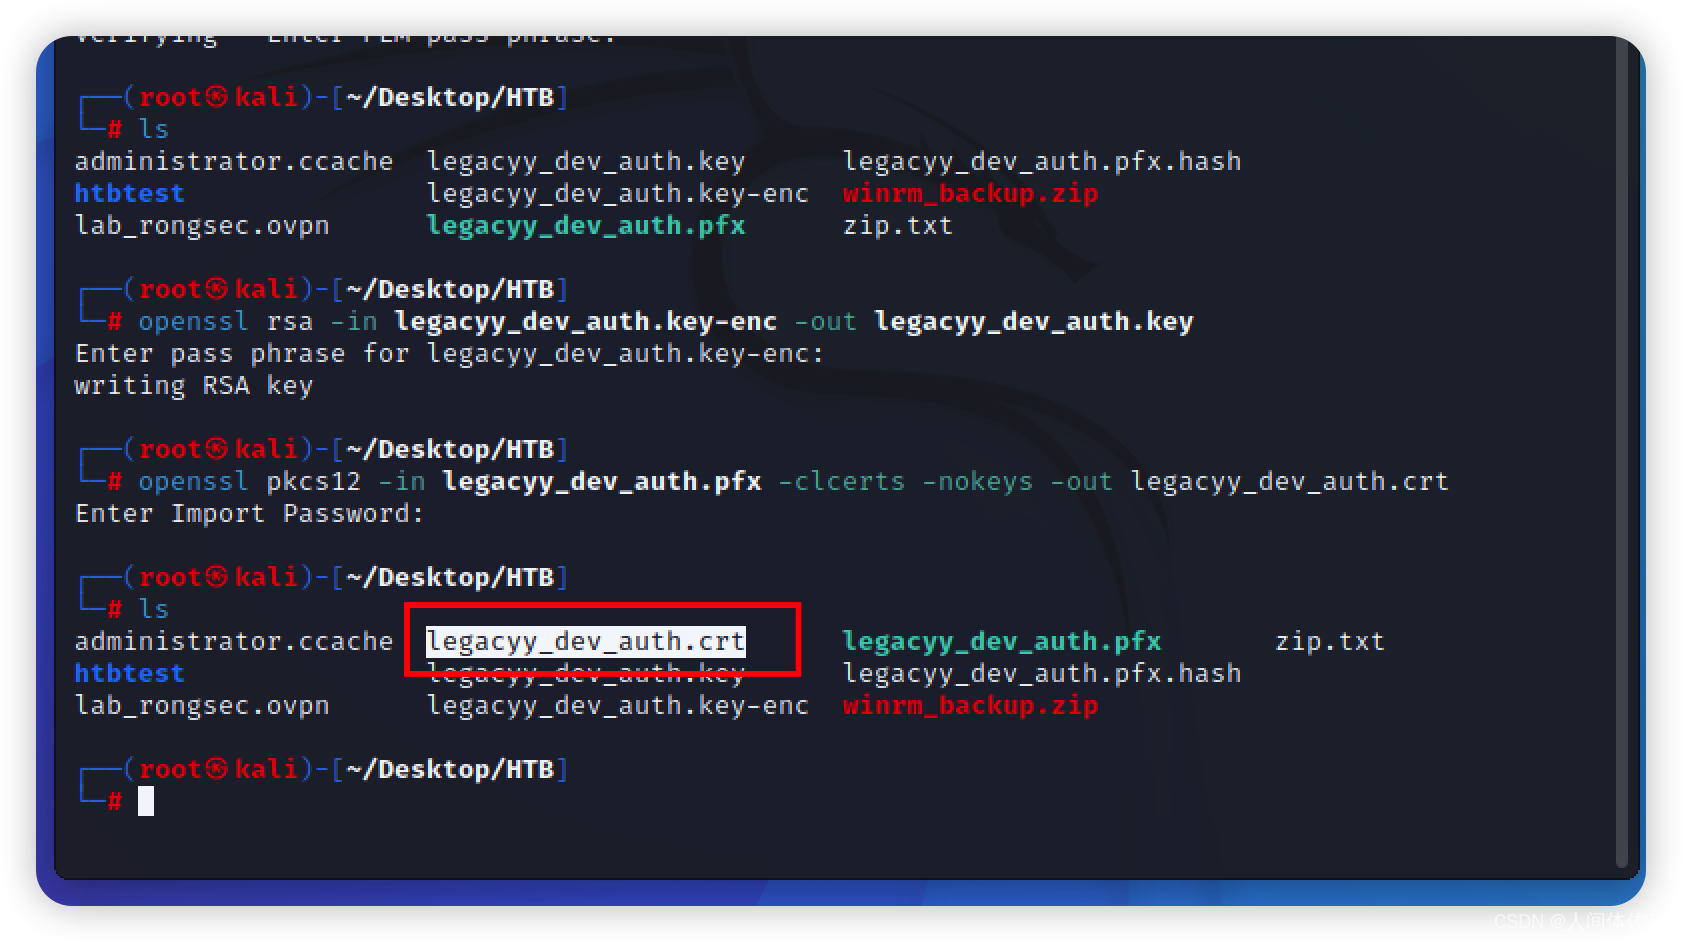Click the 'writing RSA key' output line
The width and height of the screenshot is (1682, 942).
194,386
